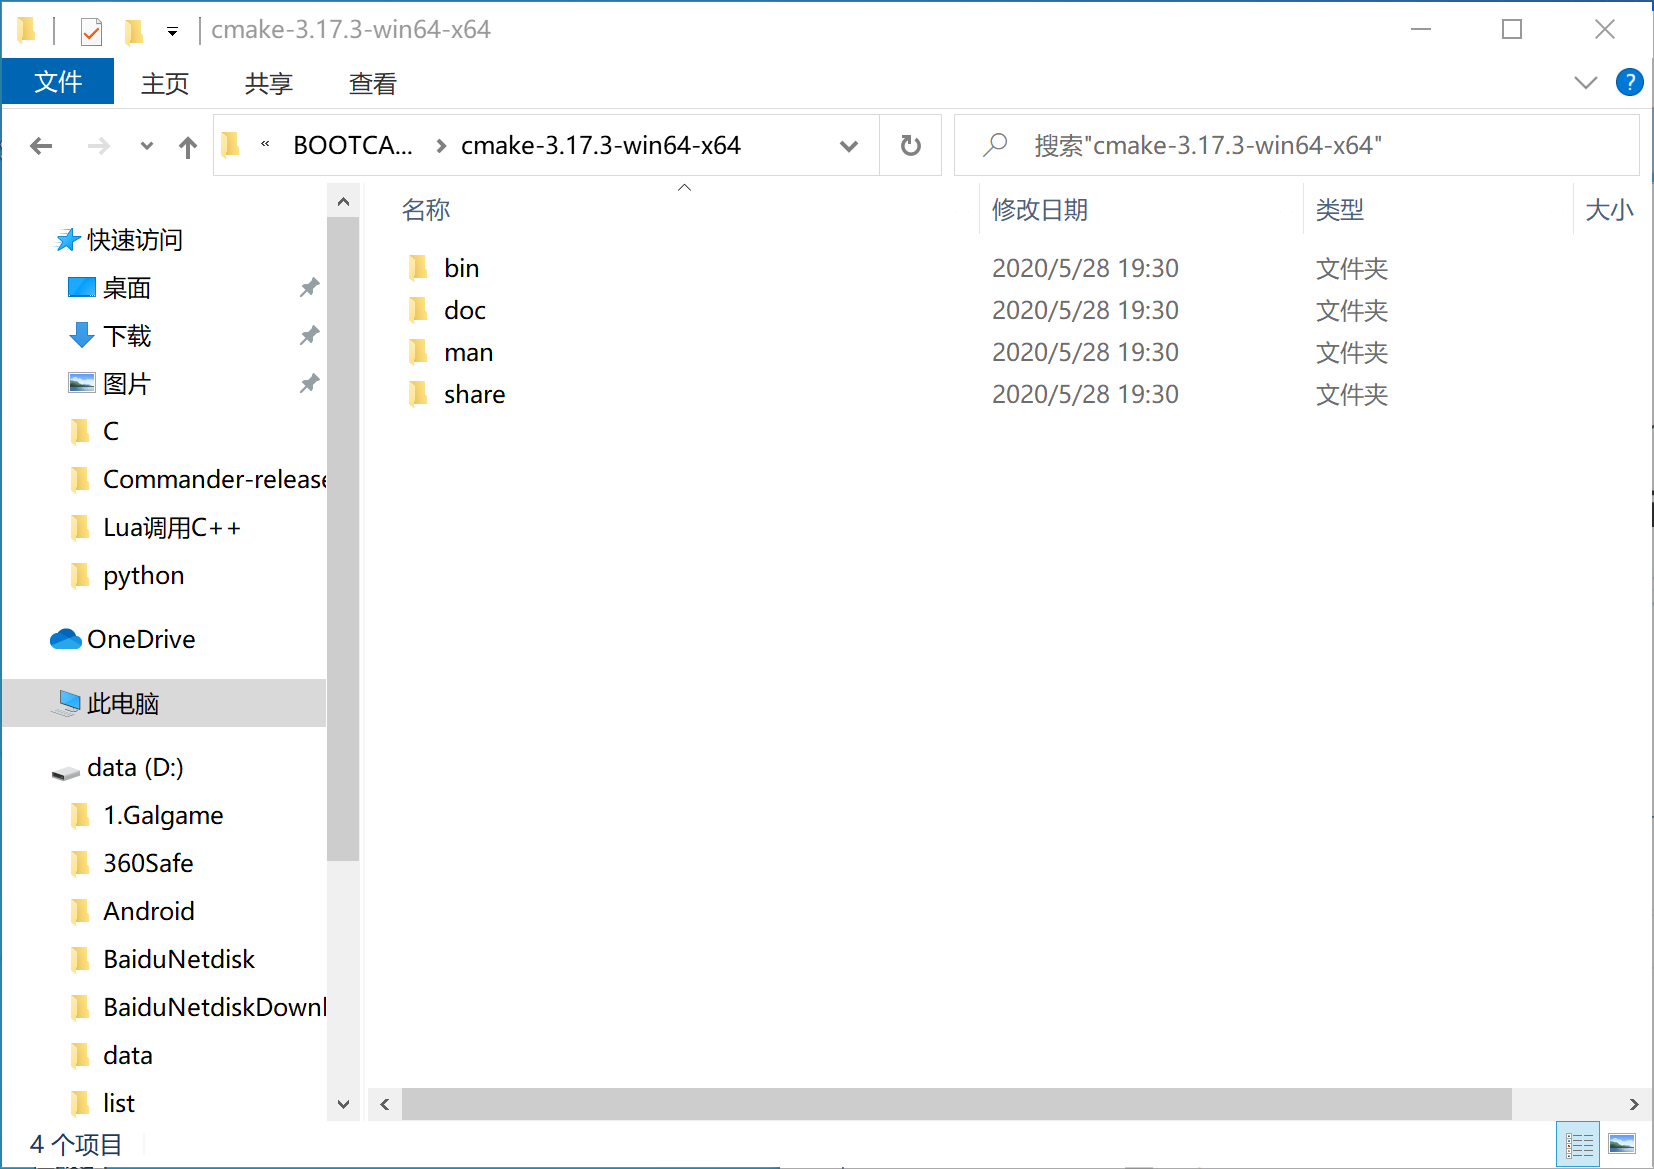The height and width of the screenshot is (1169, 1654).
Task: Switch to the 查看 View tab
Action: pos(372,84)
